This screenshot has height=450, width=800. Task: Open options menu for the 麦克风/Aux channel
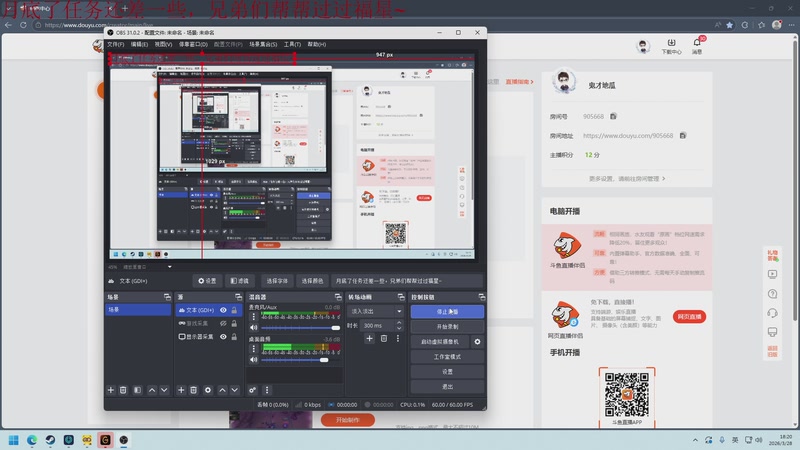(x=254, y=317)
